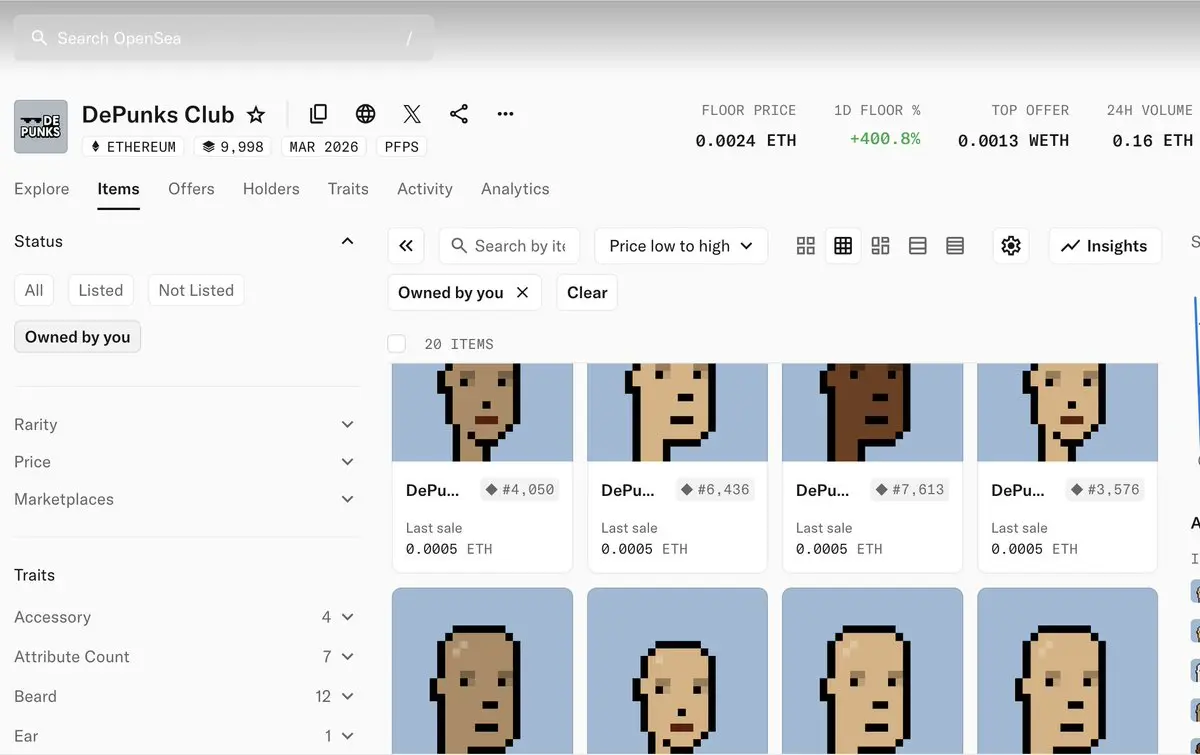Click the DePunks Club collection logo

[41, 126]
